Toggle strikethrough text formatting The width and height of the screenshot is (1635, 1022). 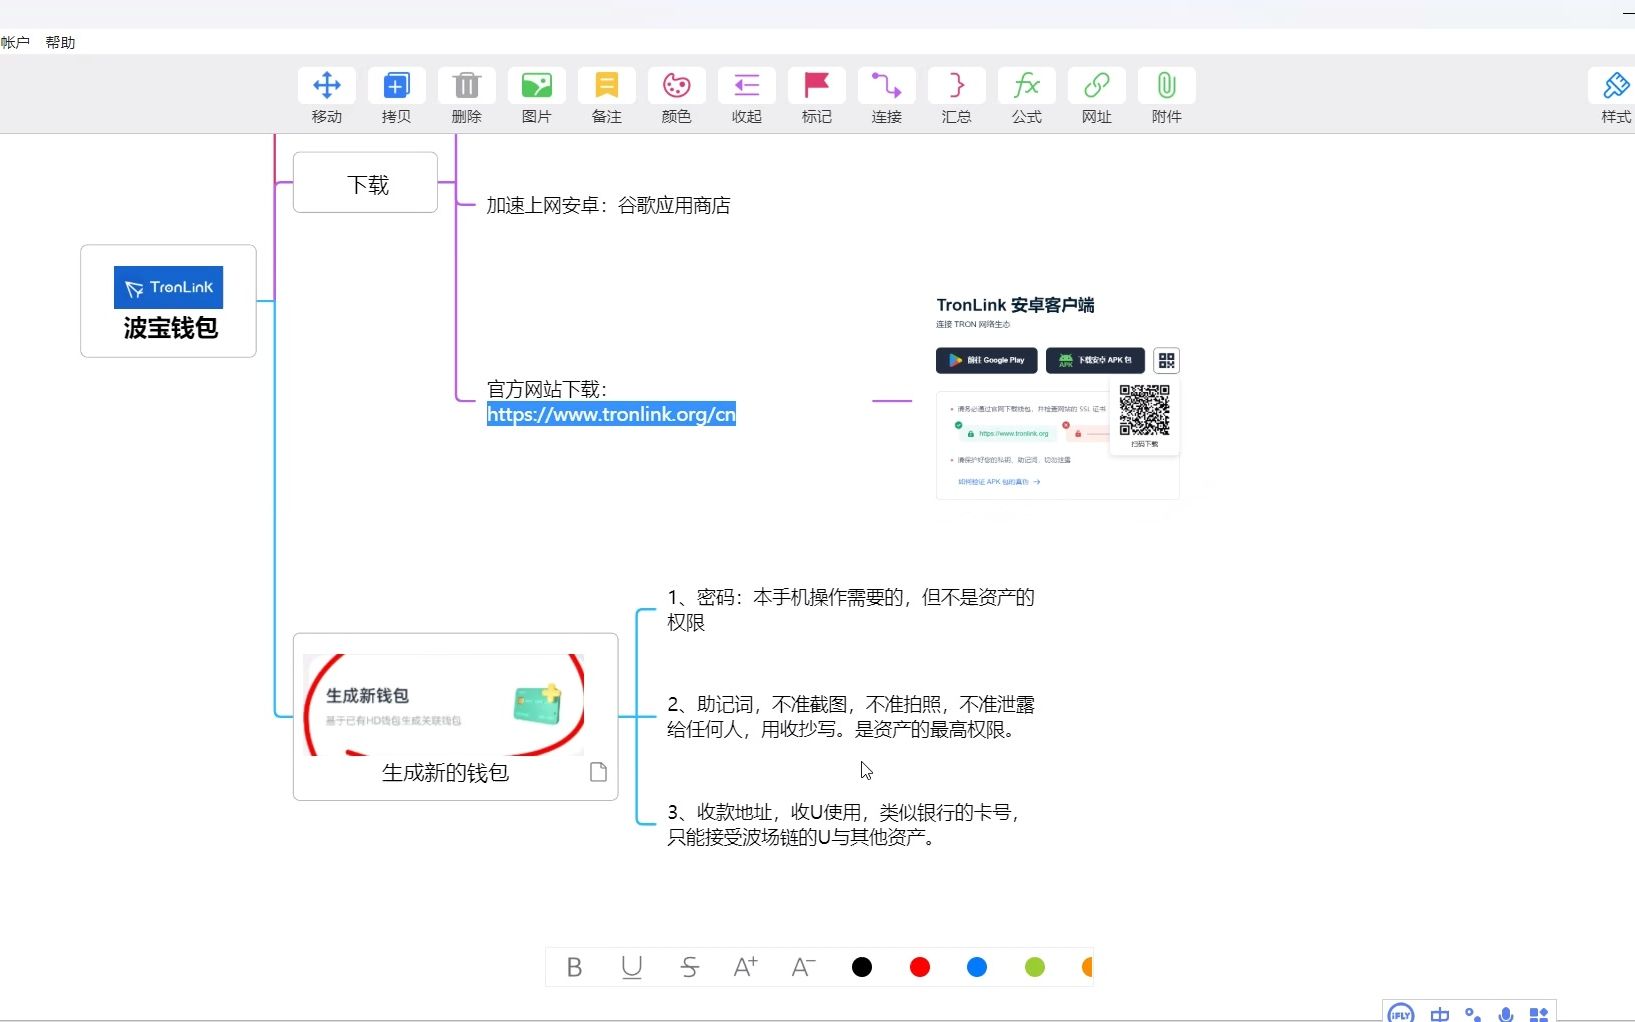[x=689, y=967]
